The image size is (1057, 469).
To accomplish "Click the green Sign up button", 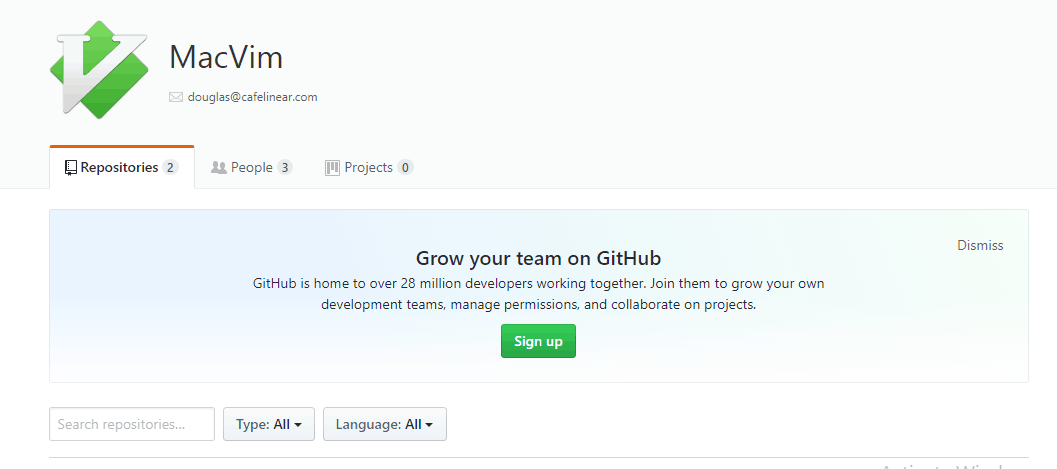I will 538,341.
